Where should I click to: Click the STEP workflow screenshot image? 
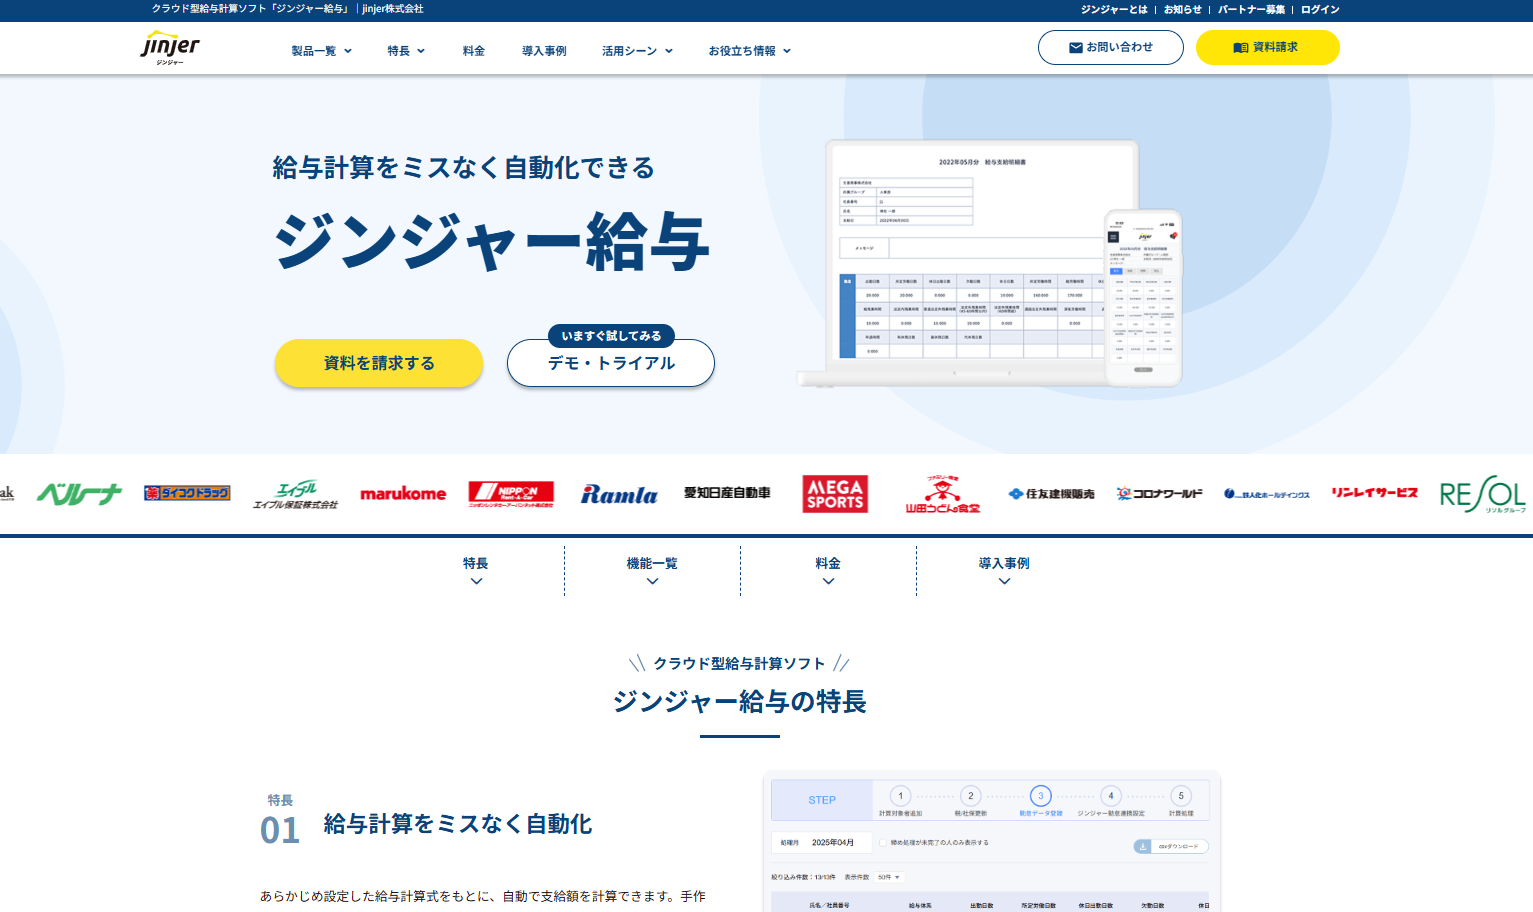(x=991, y=842)
